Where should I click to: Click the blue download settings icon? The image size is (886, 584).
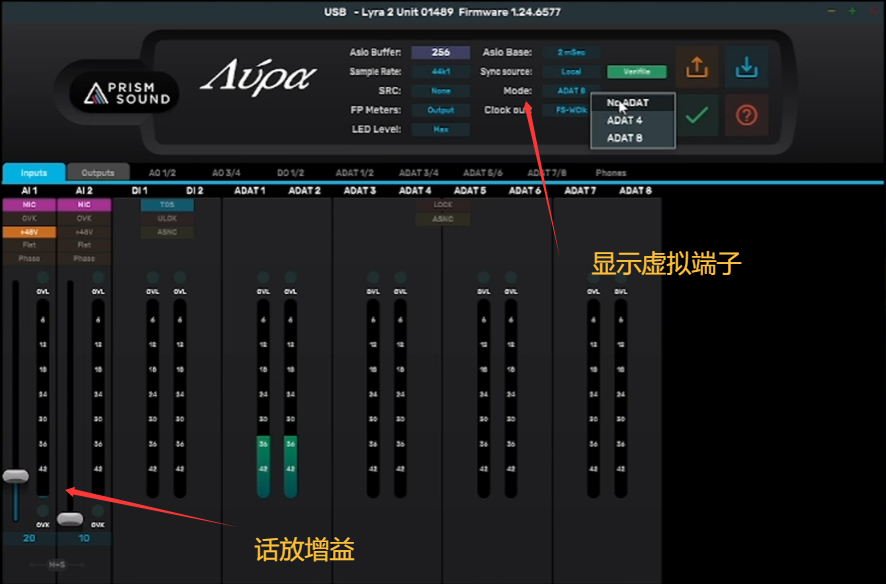[x=746, y=65]
